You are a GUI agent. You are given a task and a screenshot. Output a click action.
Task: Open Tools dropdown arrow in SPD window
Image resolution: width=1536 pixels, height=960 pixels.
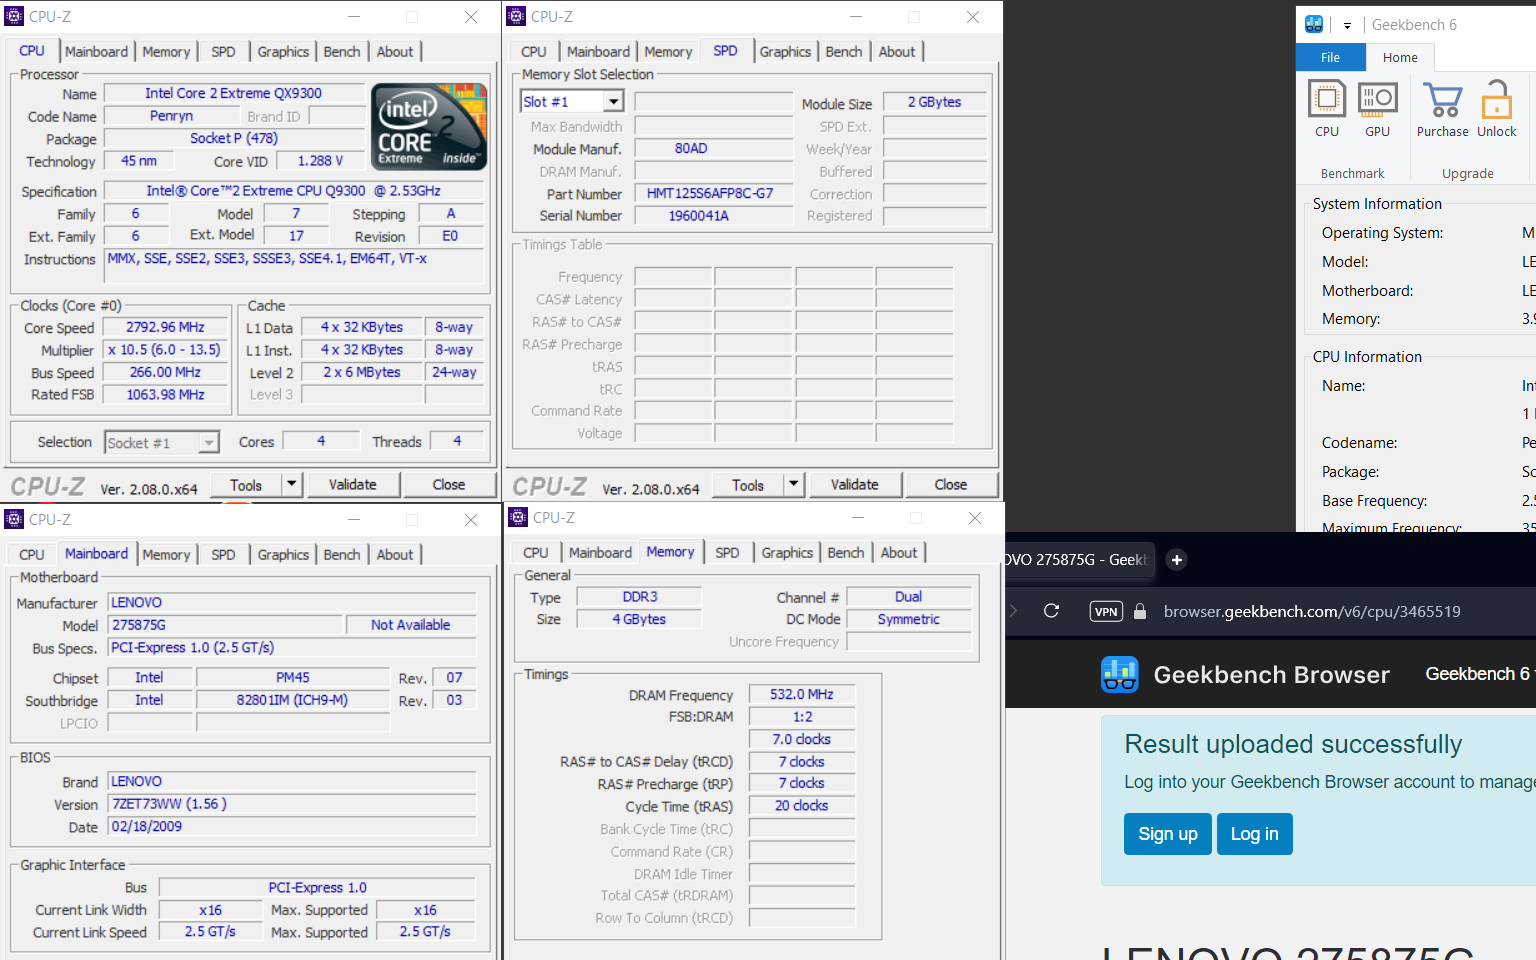pos(793,484)
